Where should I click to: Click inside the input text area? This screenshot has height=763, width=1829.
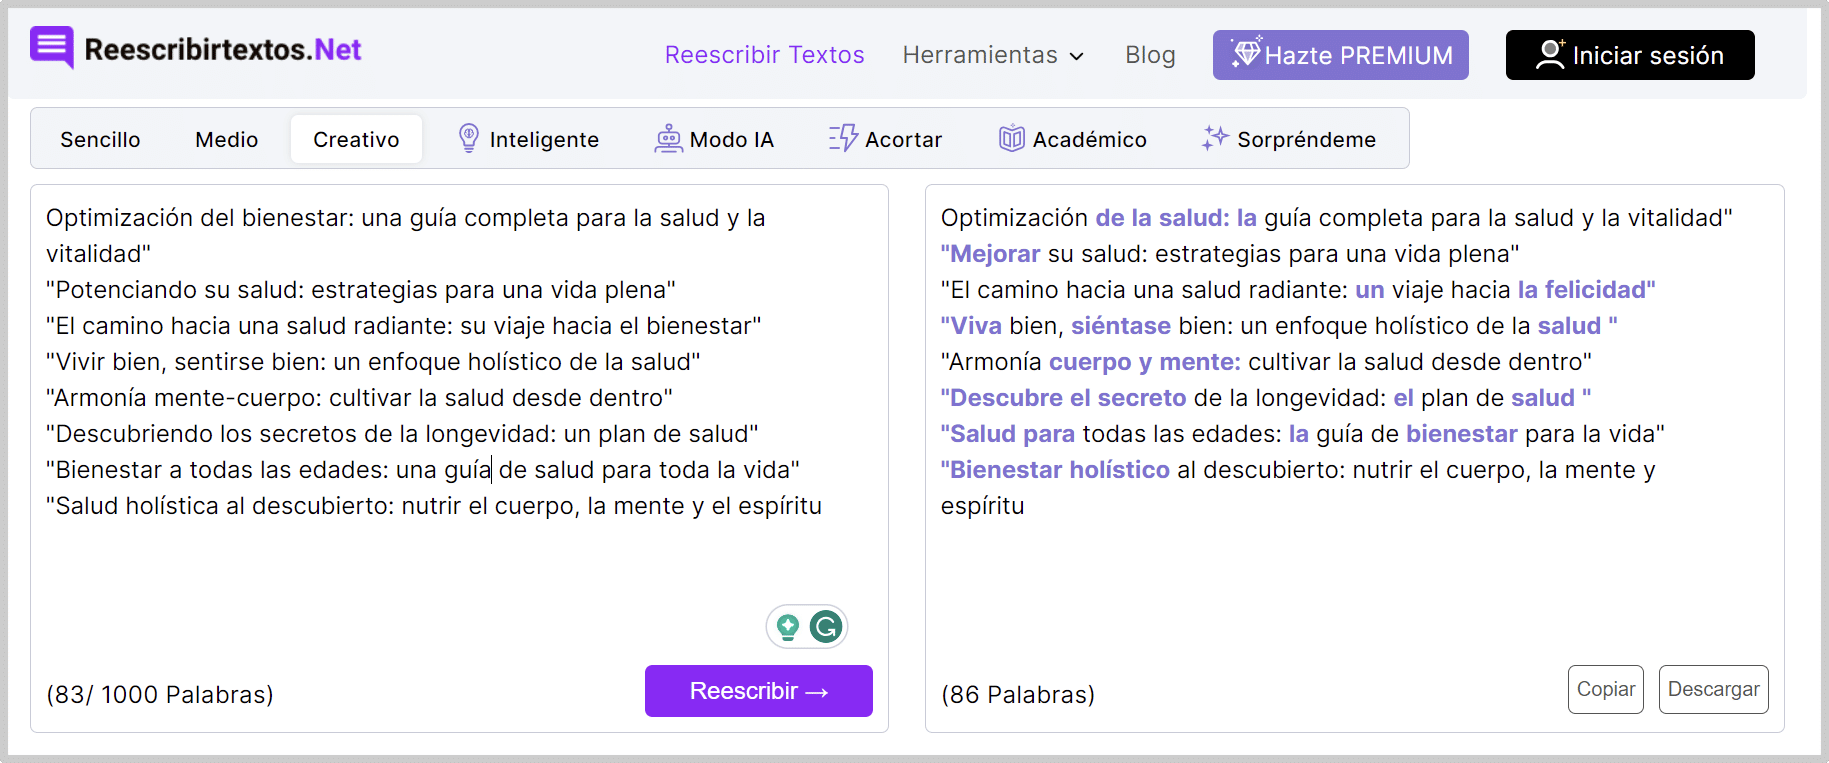pos(459,400)
